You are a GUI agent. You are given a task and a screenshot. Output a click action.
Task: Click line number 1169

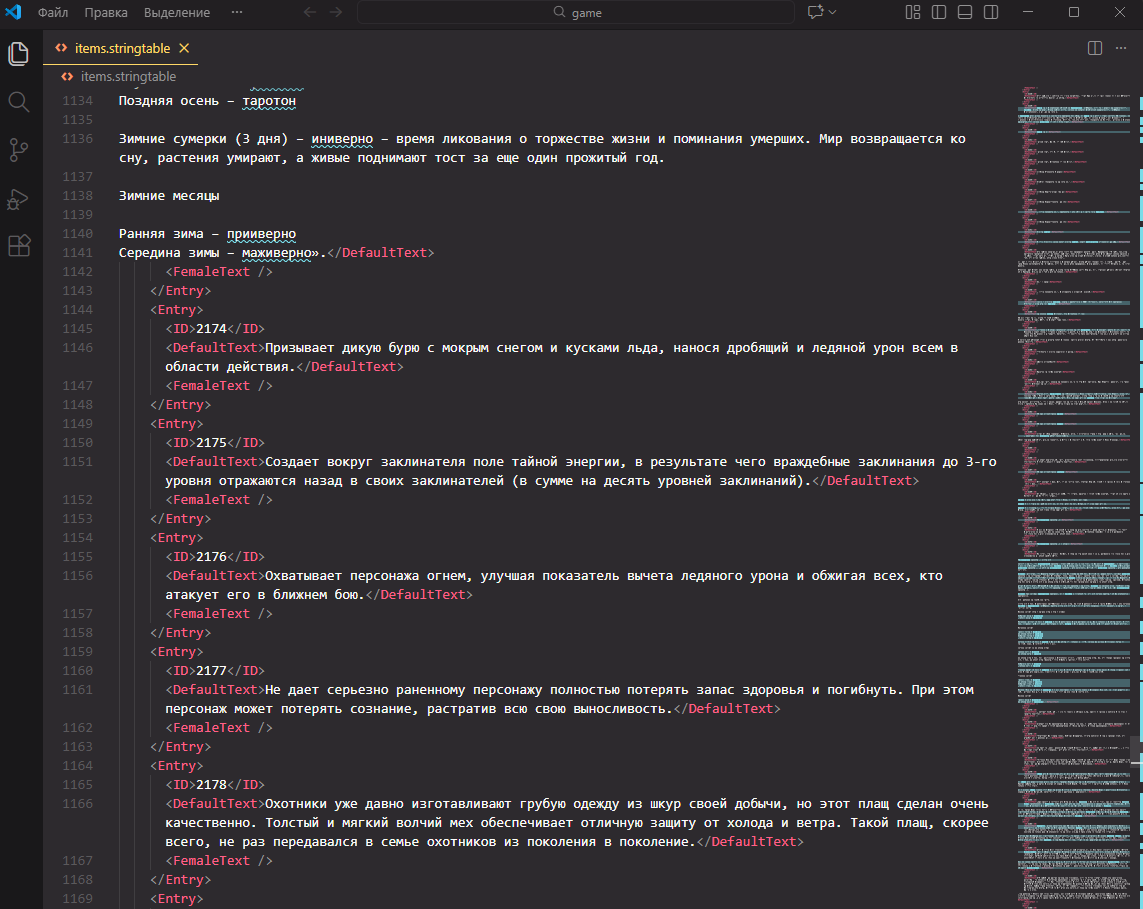(x=77, y=899)
